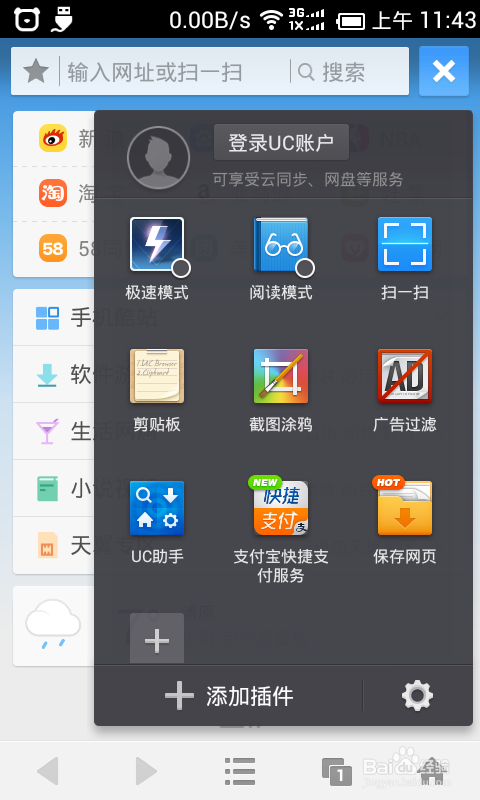This screenshot has width=480, height=800.
Task: Tap the gray plus tile below UC助手
Action: click(x=157, y=639)
